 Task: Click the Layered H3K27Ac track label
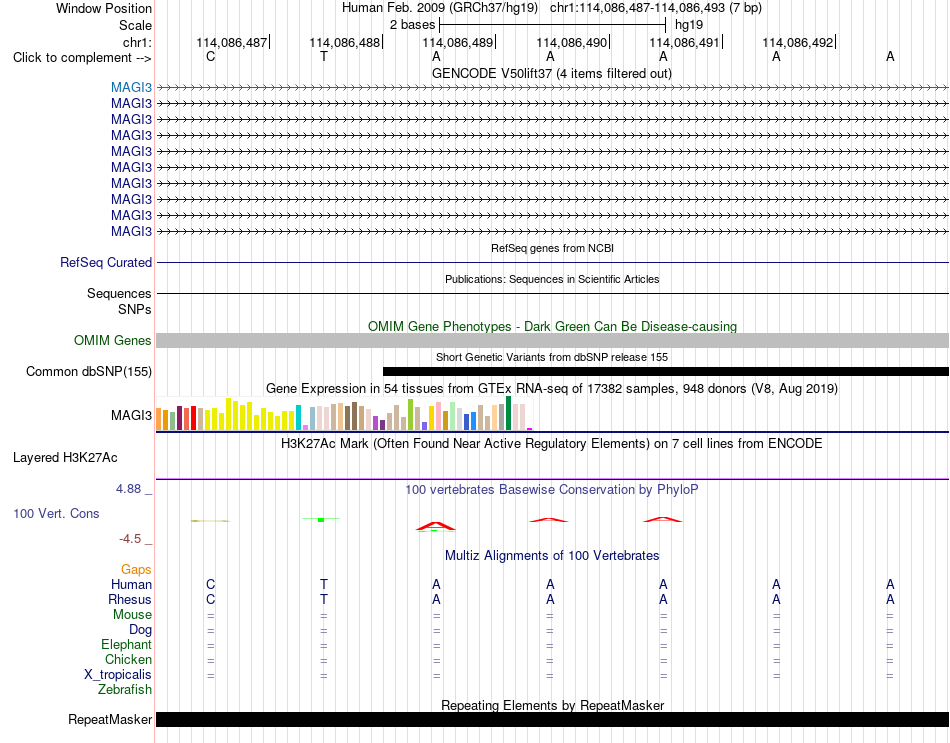click(65, 458)
